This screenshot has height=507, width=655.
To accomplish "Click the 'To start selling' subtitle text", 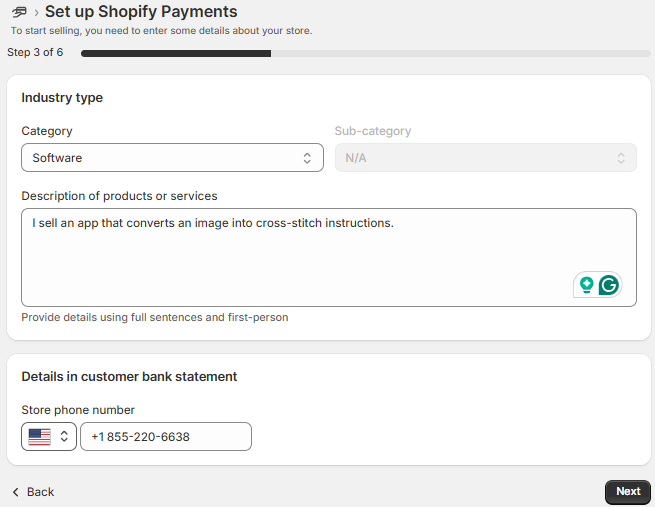I will 161,31.
